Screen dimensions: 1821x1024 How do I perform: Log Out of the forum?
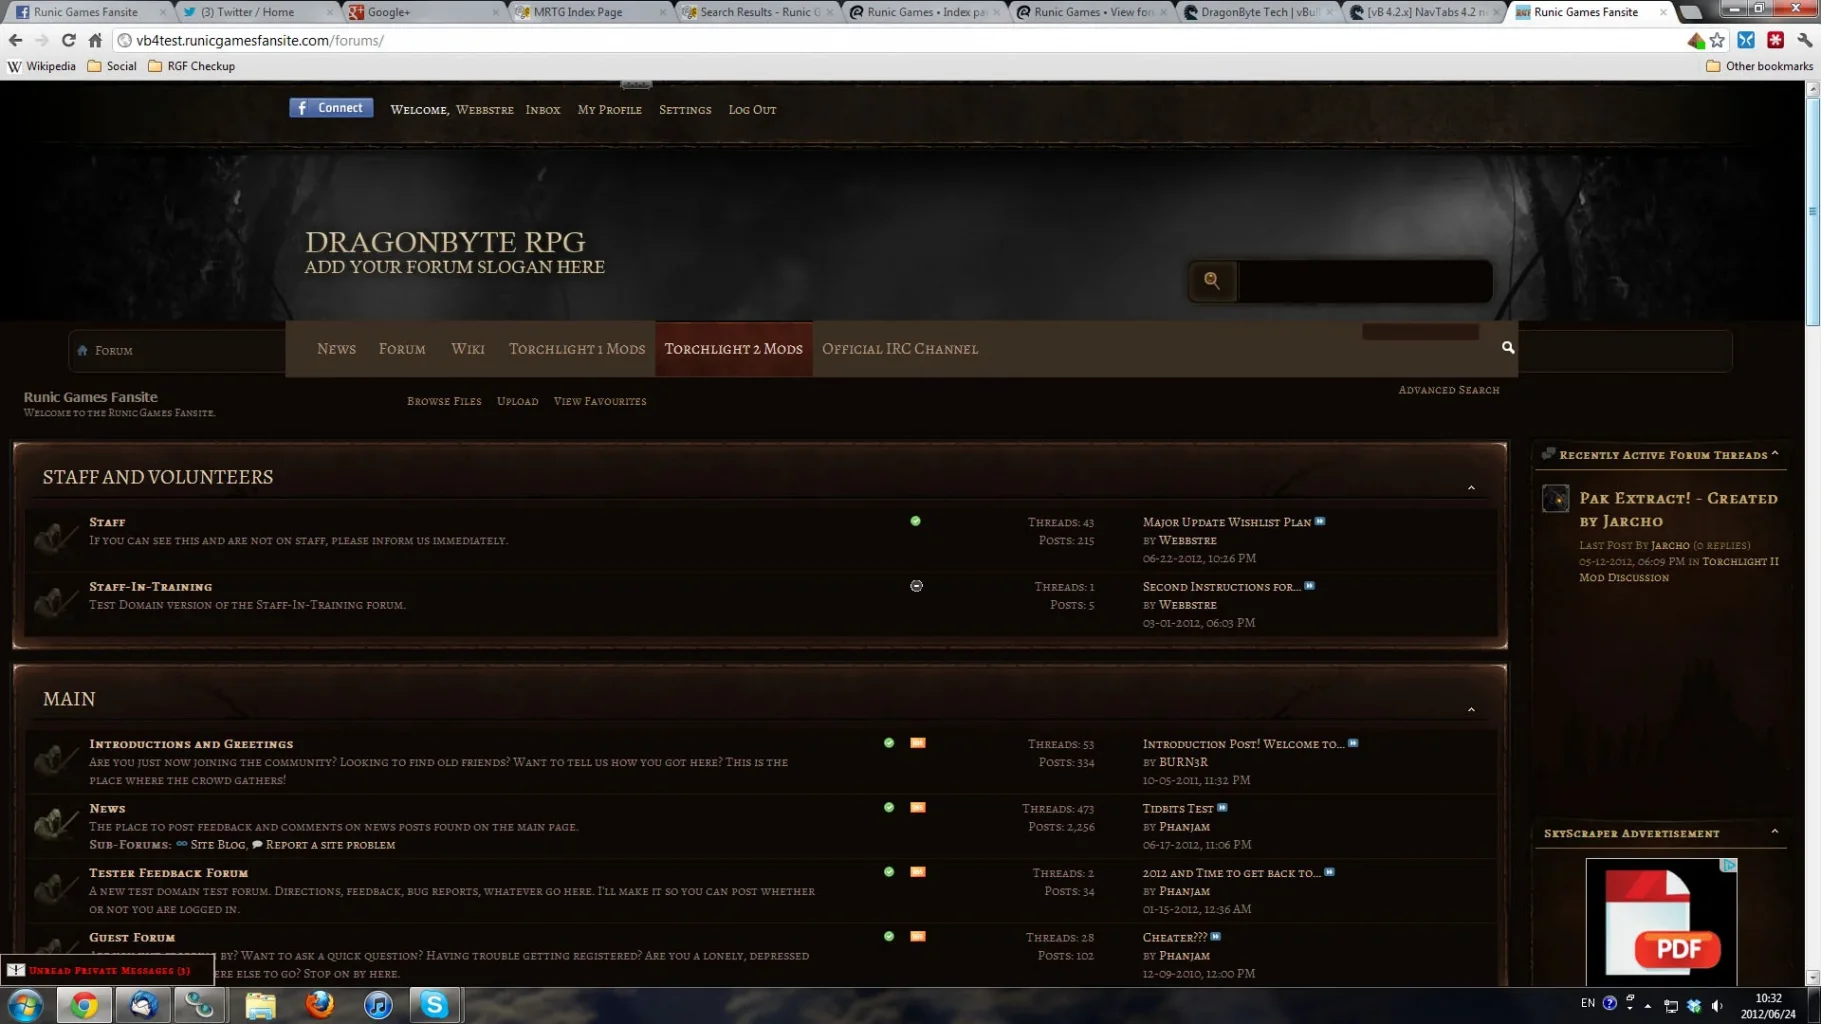coord(752,110)
